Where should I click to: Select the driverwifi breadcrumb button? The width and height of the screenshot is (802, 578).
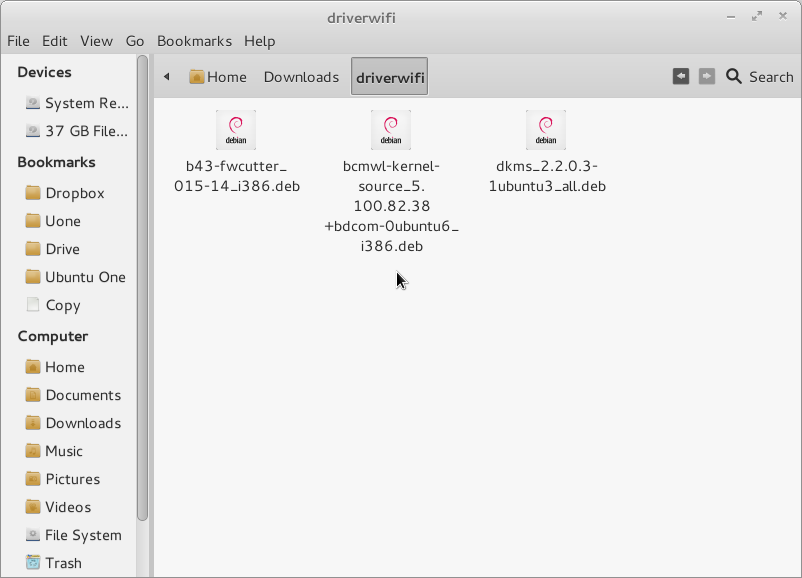(389, 76)
